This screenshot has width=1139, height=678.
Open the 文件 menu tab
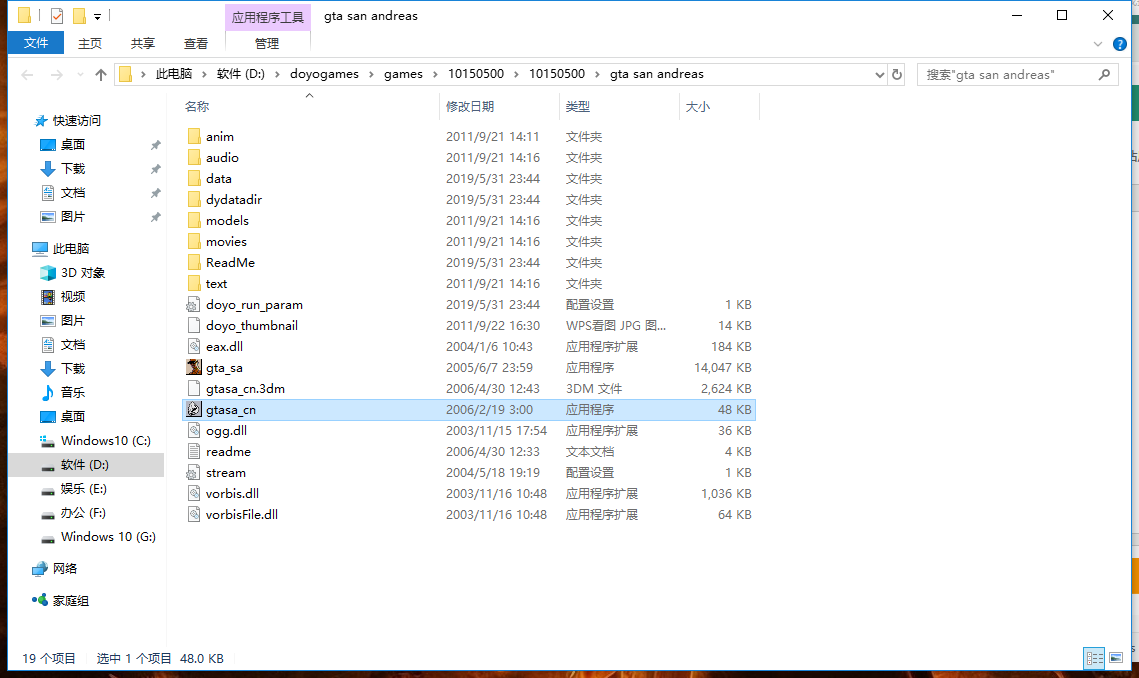coord(36,43)
